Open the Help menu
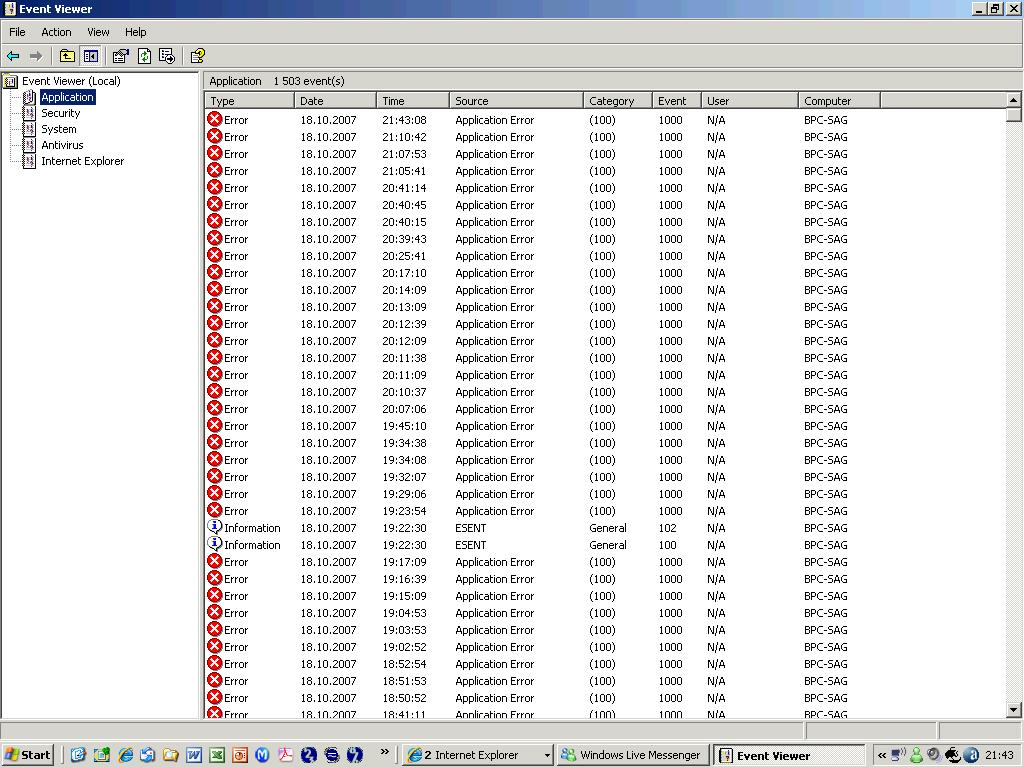Viewport: 1024px width, 768px height. pos(136,32)
